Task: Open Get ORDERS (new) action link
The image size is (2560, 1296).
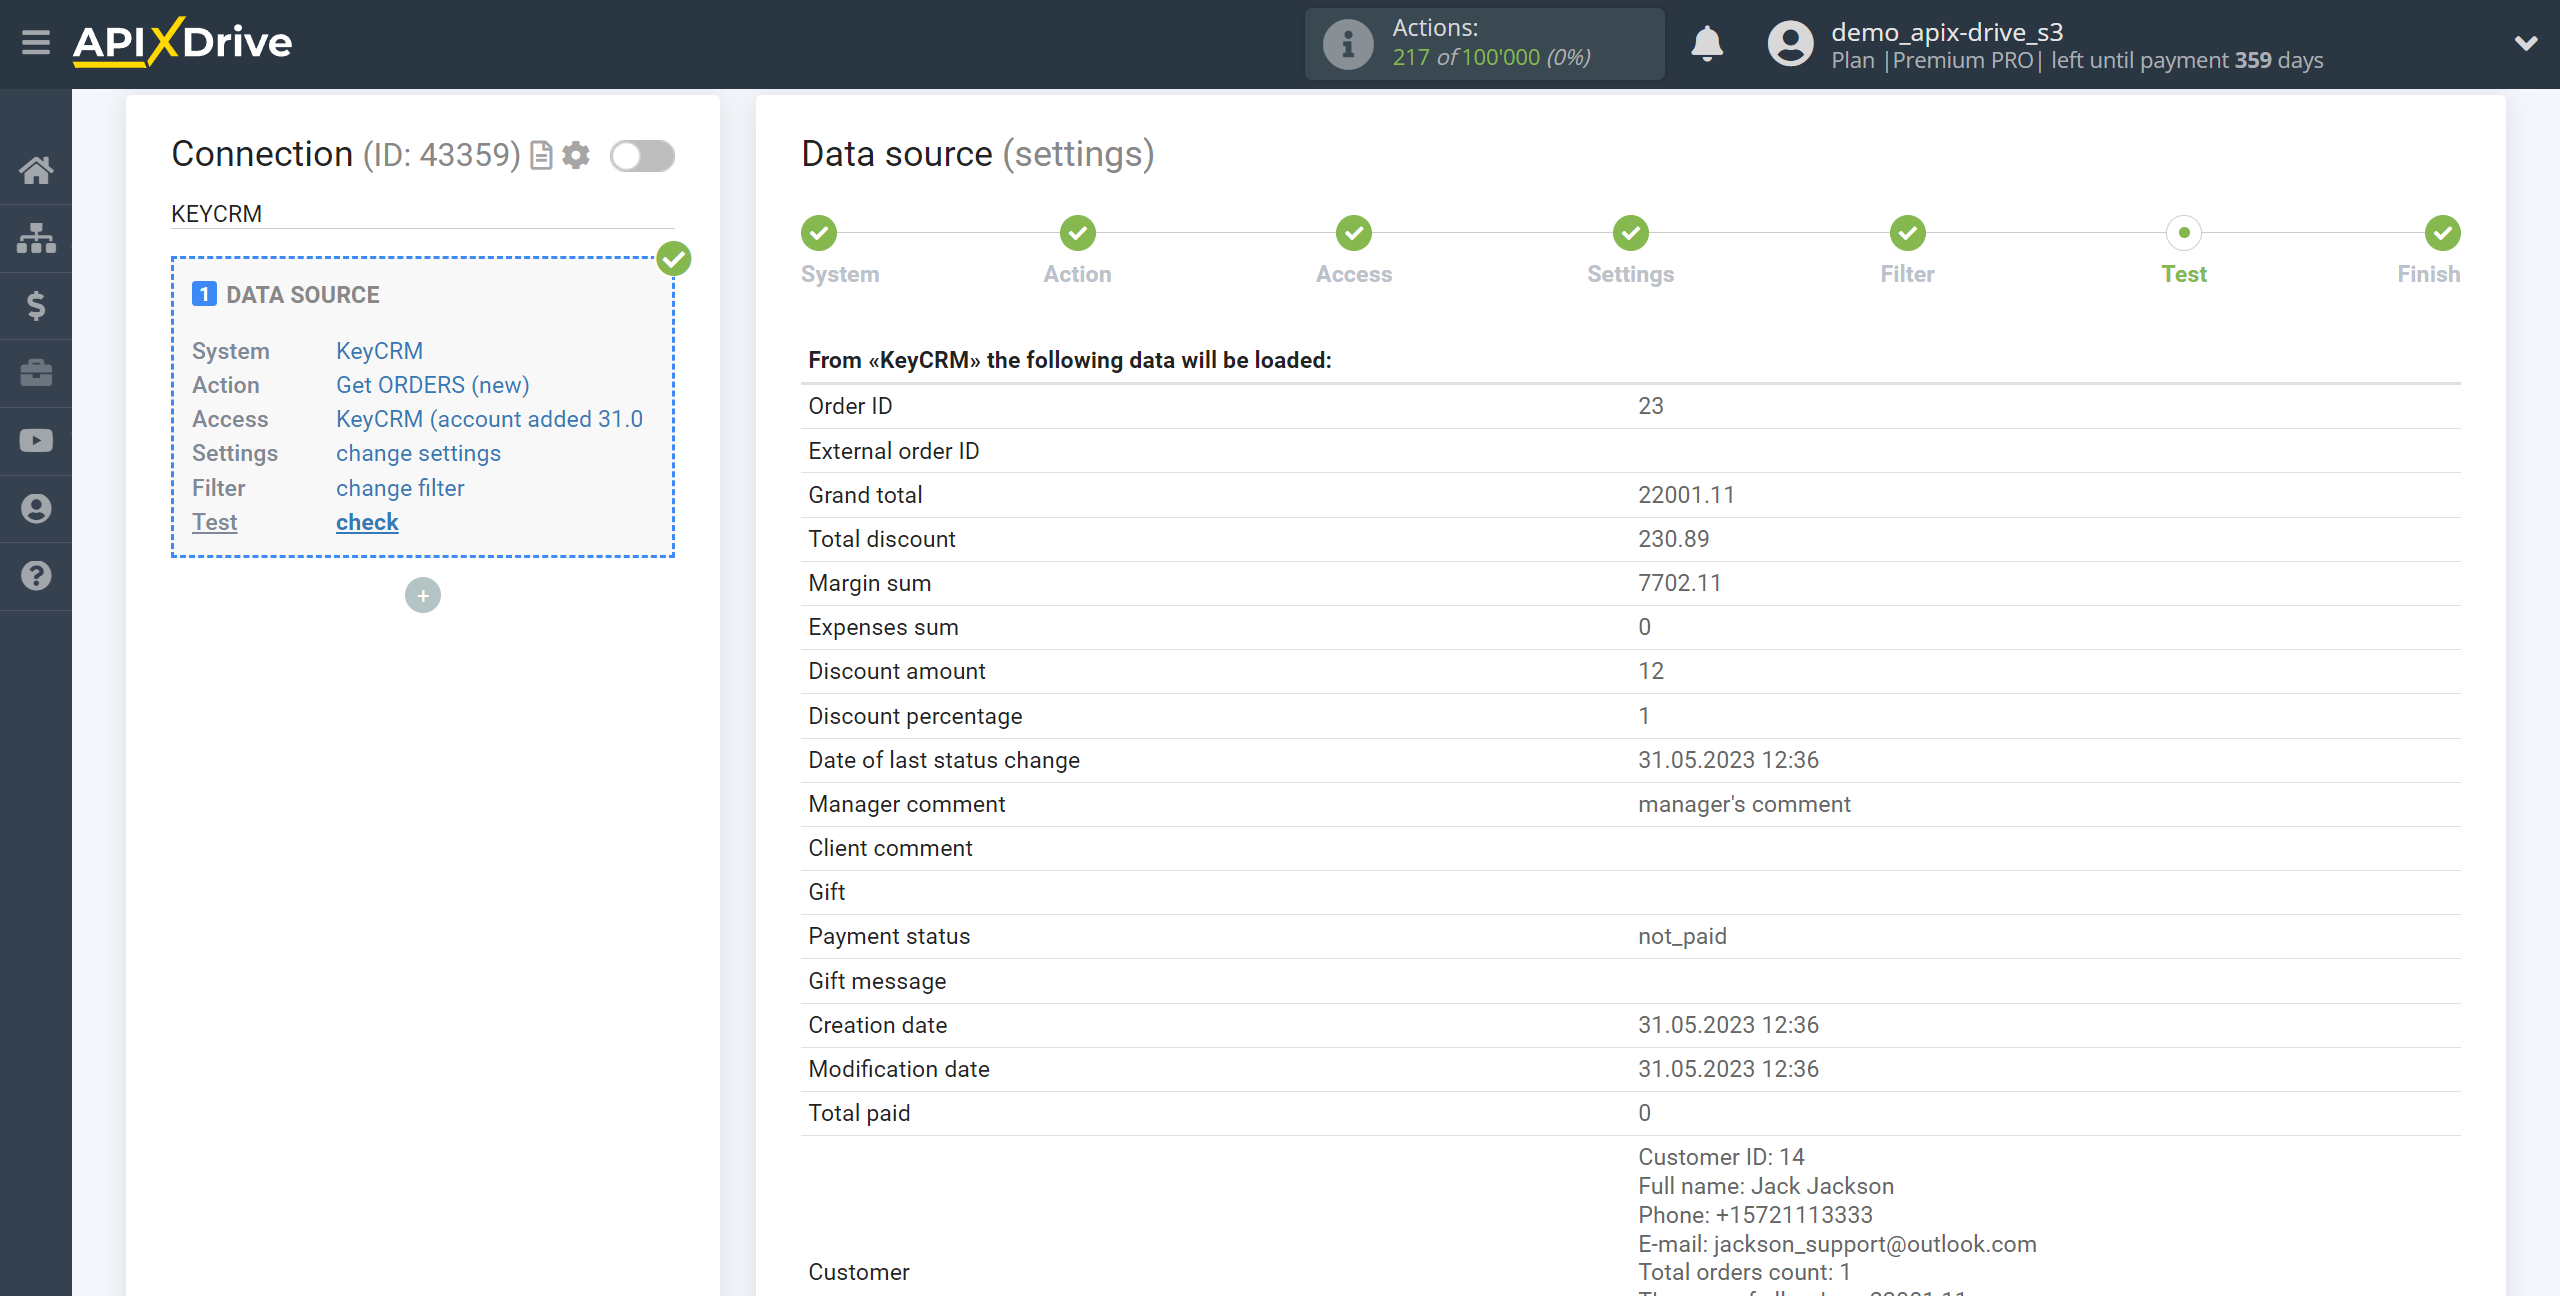Action: click(x=433, y=385)
